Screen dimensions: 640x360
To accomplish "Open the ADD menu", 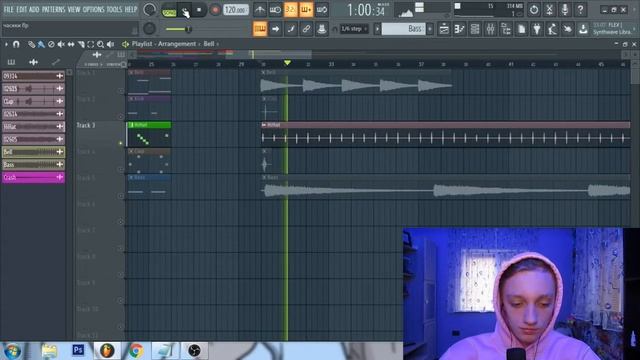I will (34, 9).
